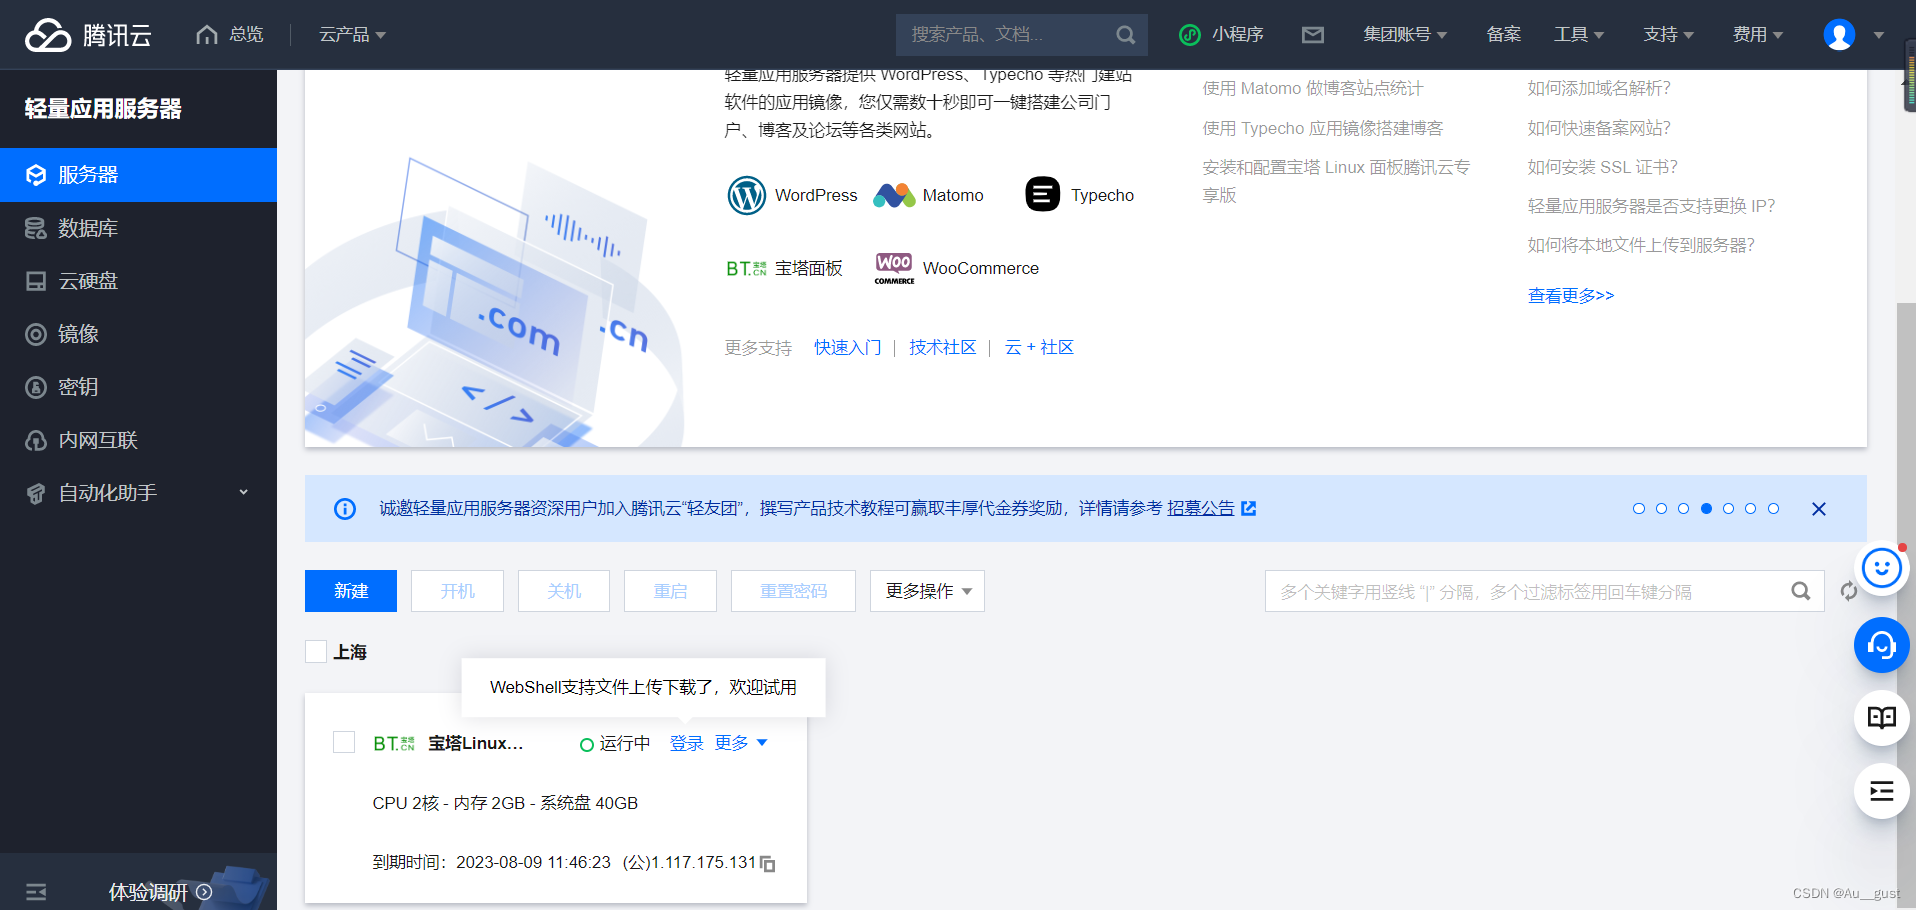The image size is (1916, 910).
Task: Open the smiley feedback floating button
Action: [x=1881, y=569]
